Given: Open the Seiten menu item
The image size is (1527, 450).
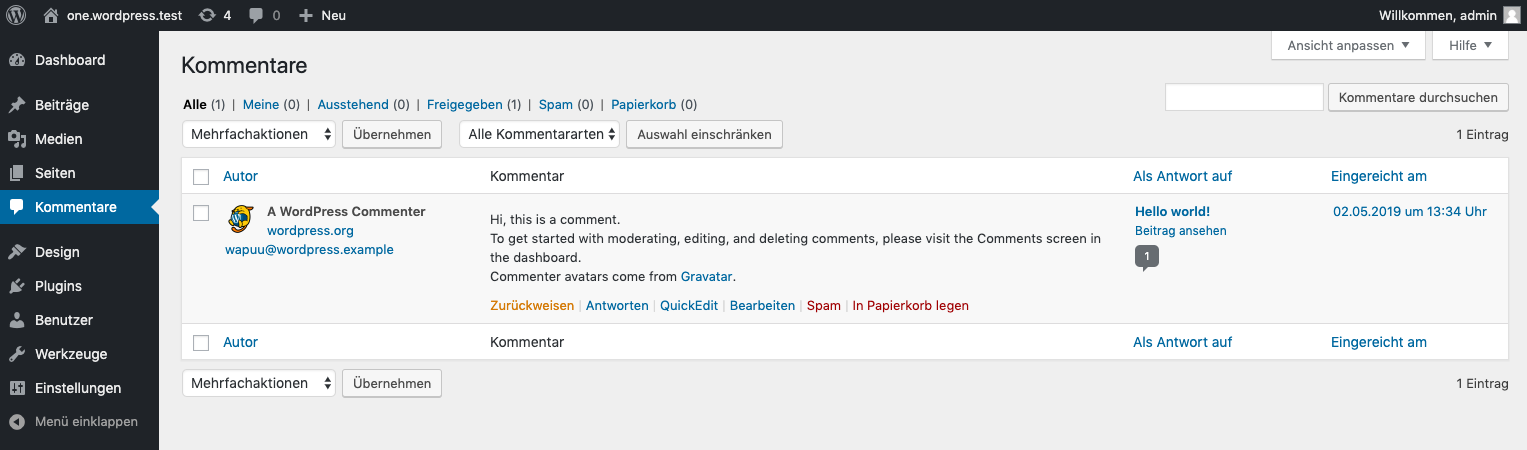Looking at the screenshot, I should (79, 173).
